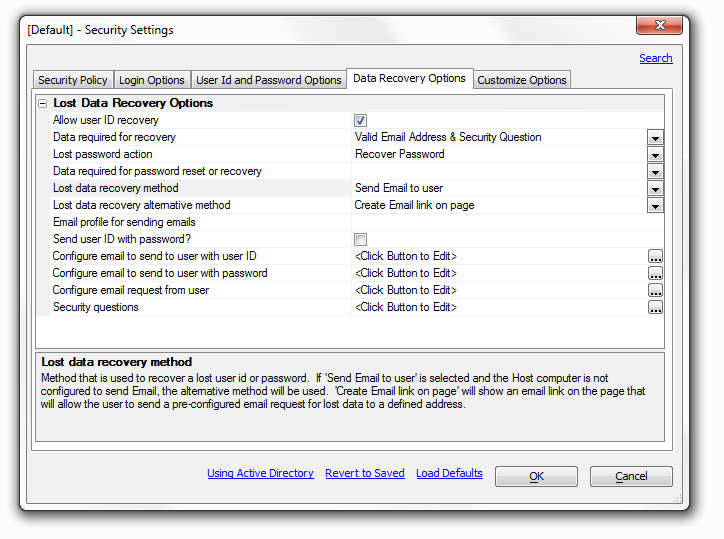Click the Revert to Saved link
Screen dimensions: 724x539
365,473
